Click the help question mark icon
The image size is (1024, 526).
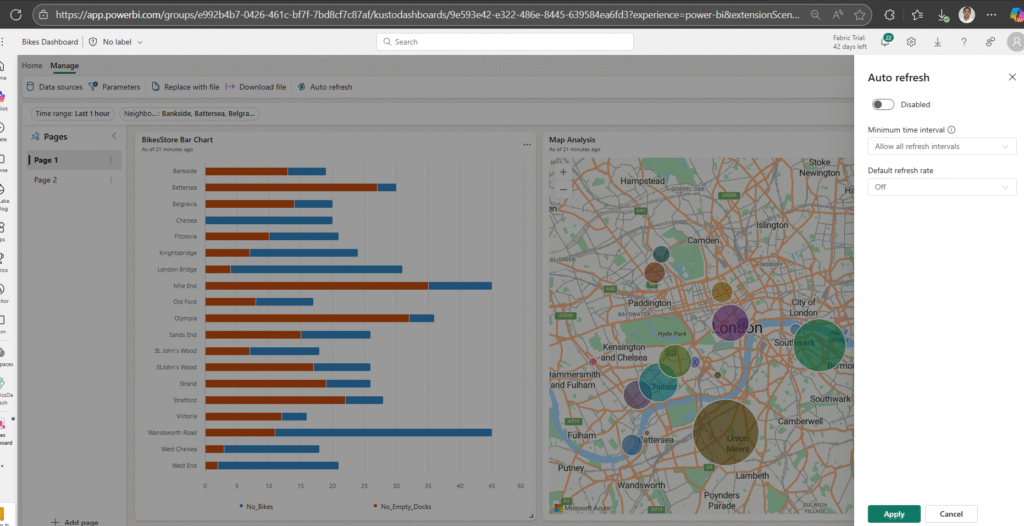(x=964, y=42)
